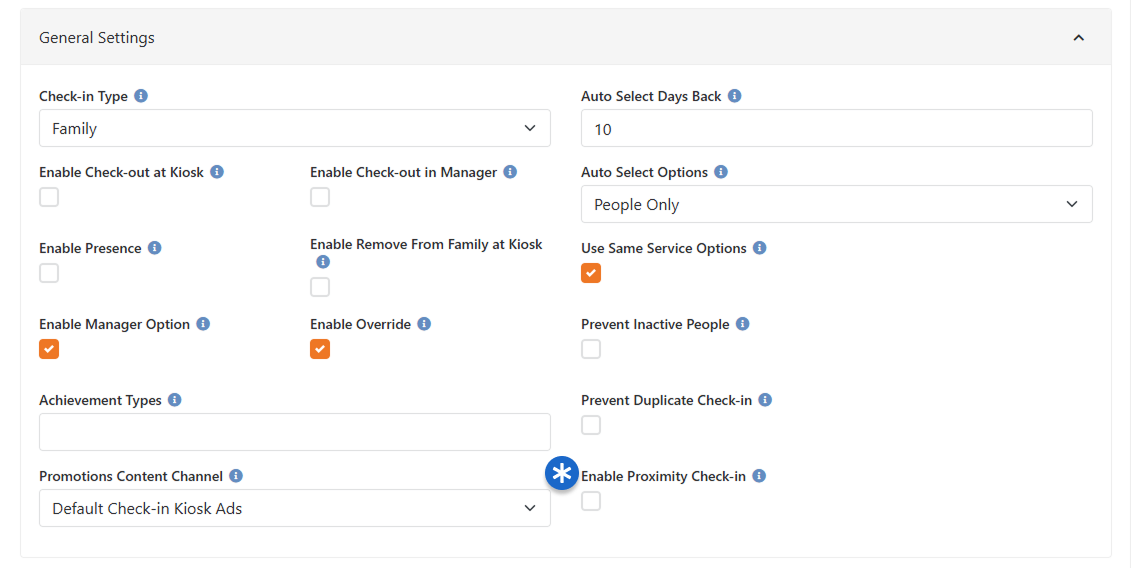This screenshot has width=1131, height=568.
Task: Show info for Enable Check-out in Manager
Action: pos(510,172)
